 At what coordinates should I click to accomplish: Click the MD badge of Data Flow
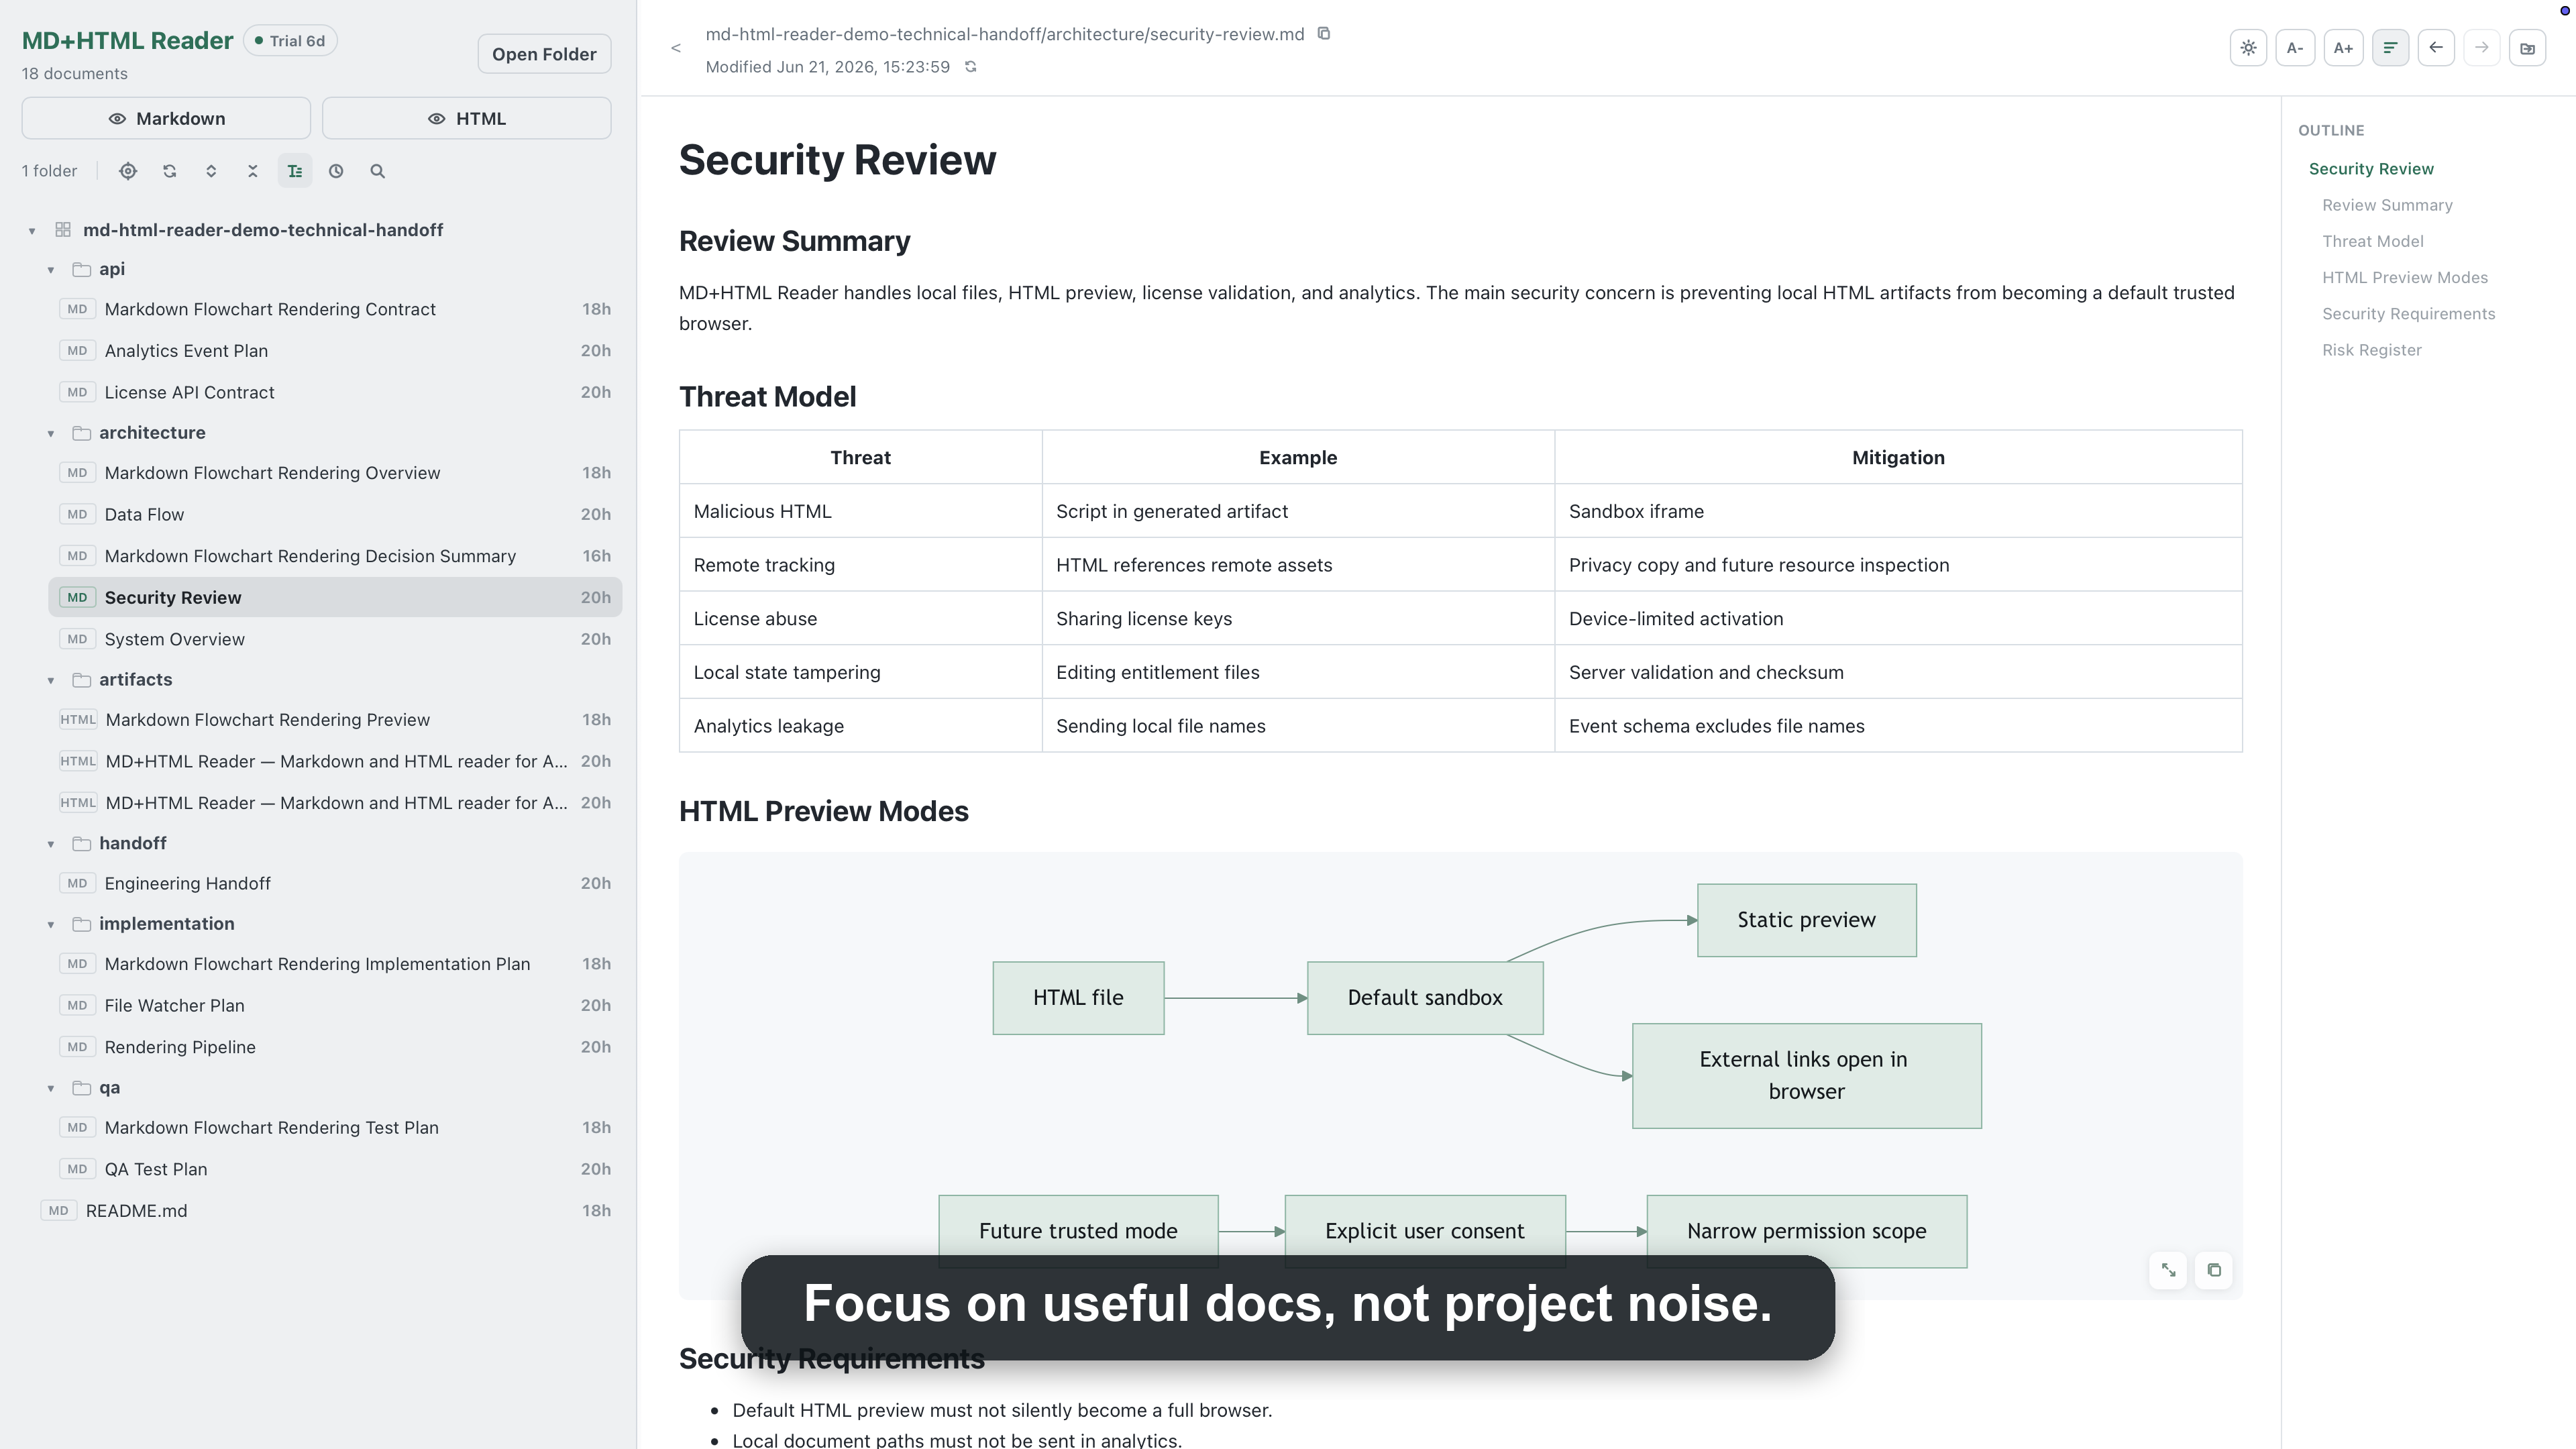[77, 515]
